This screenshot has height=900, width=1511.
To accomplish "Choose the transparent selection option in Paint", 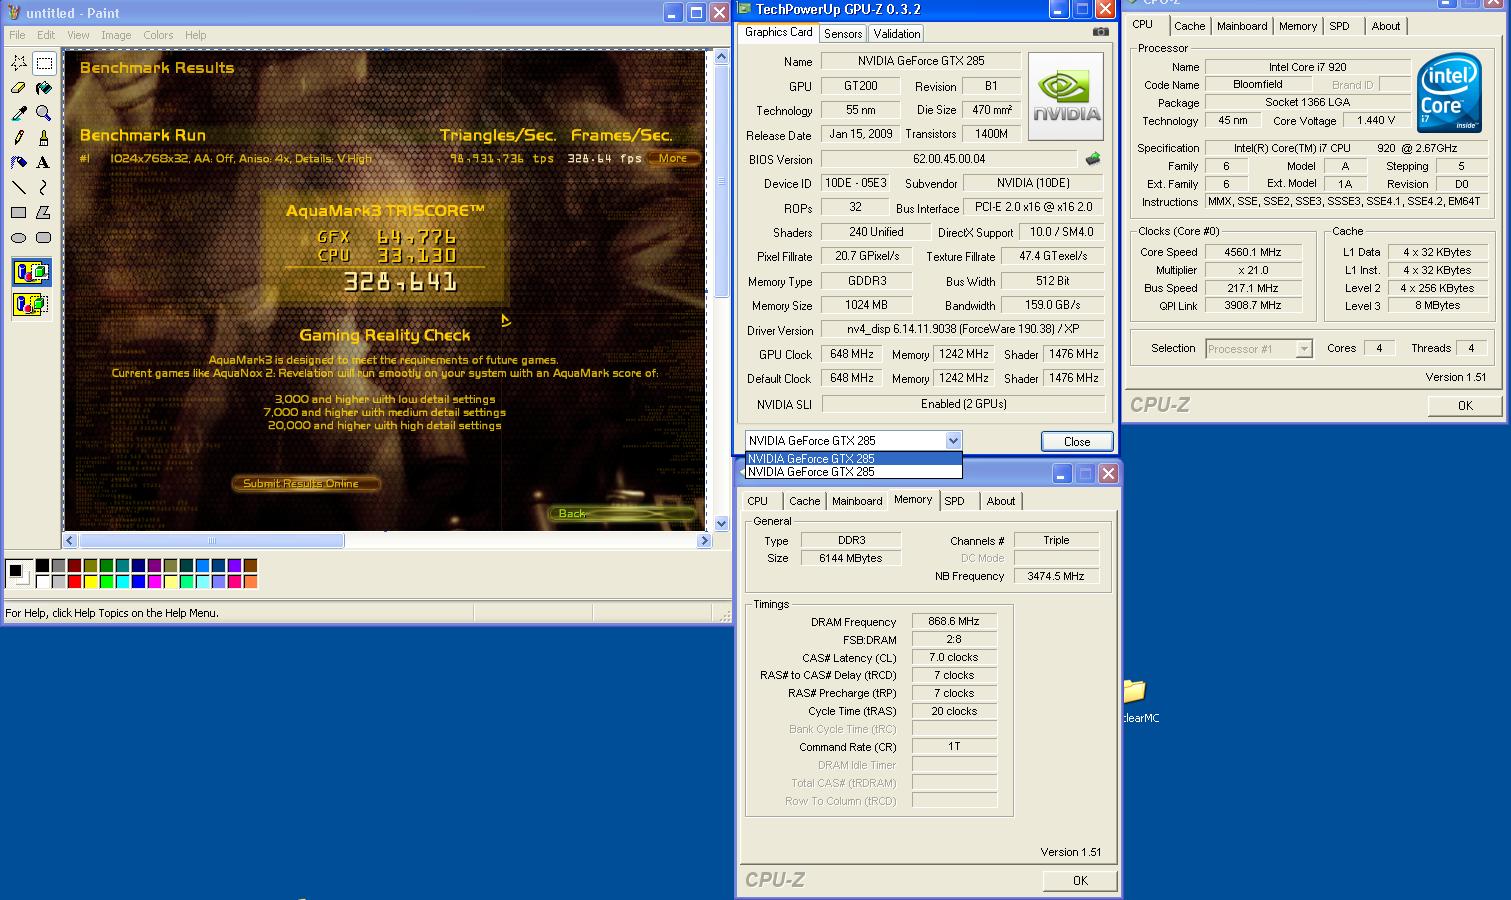I will (x=31, y=303).
